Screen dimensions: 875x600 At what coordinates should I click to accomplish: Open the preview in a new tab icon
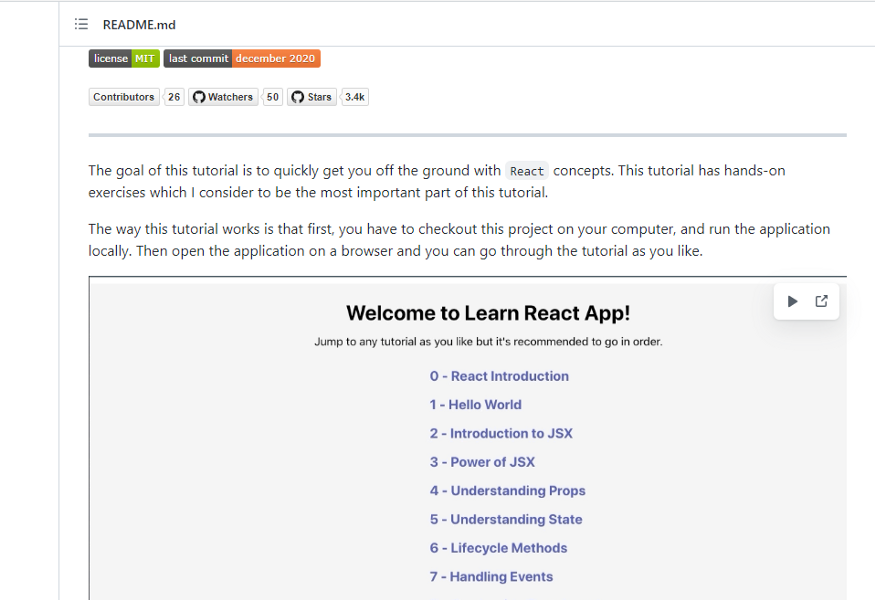[x=822, y=301]
